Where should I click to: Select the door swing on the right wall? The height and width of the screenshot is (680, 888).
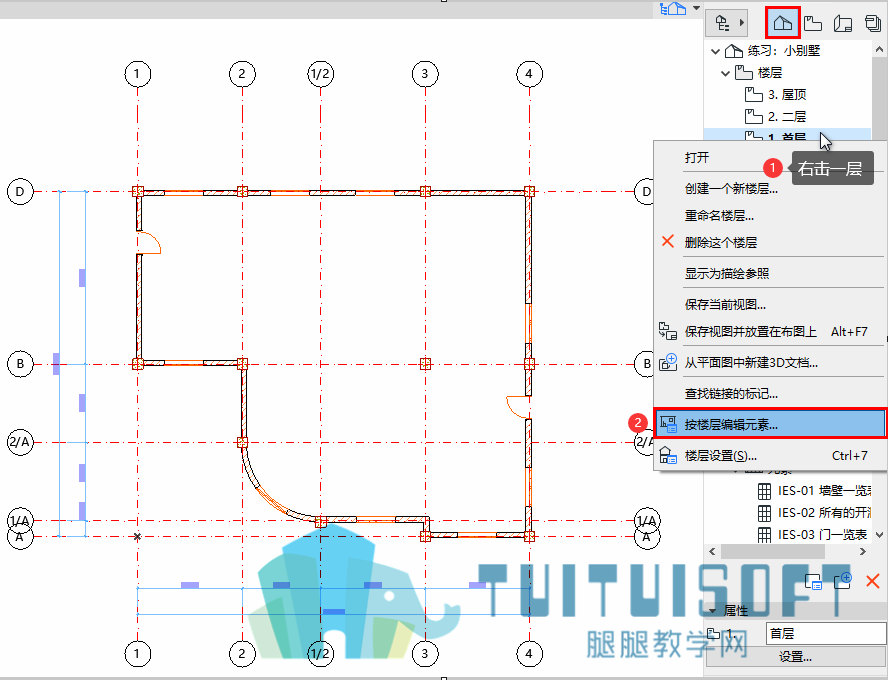pos(518,408)
